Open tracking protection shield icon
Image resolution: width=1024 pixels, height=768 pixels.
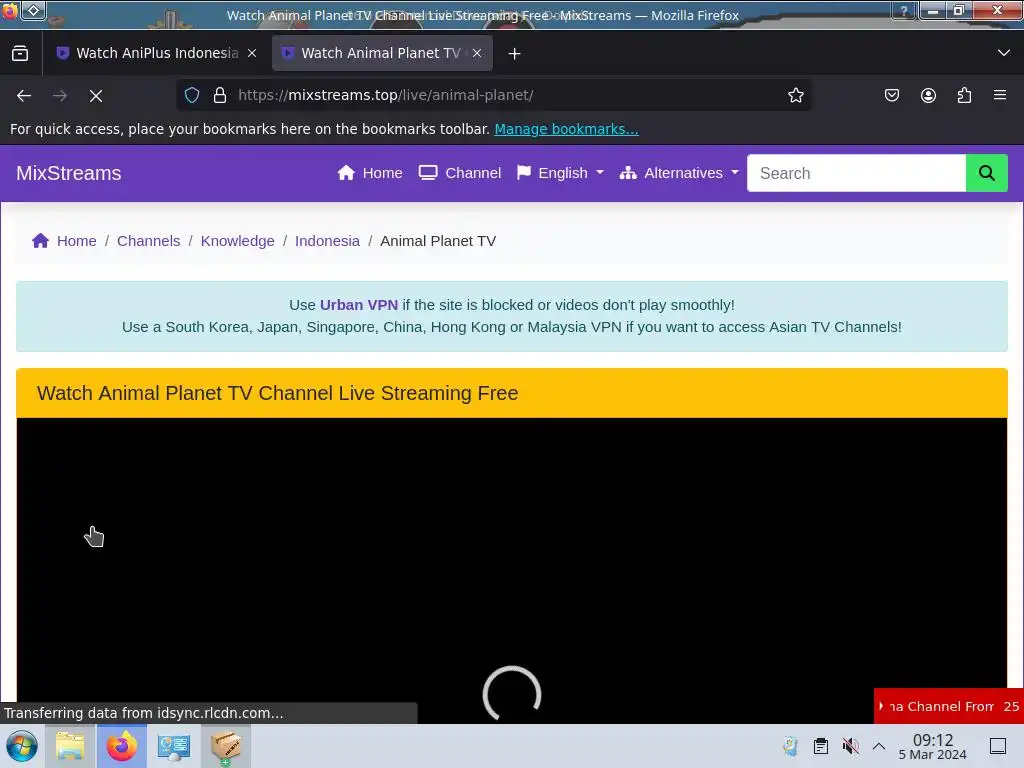(x=192, y=95)
